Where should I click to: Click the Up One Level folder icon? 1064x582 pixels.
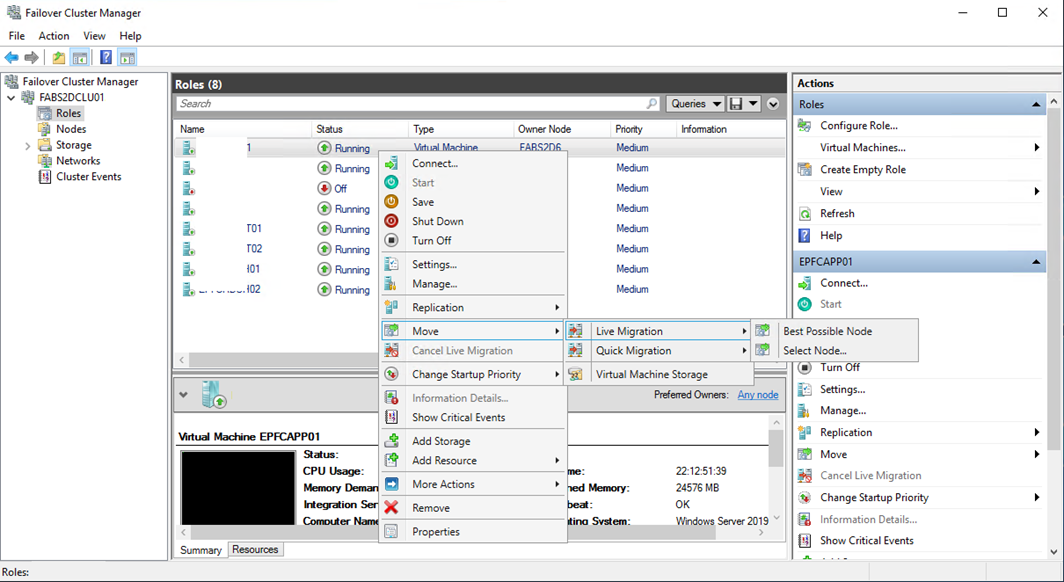59,58
